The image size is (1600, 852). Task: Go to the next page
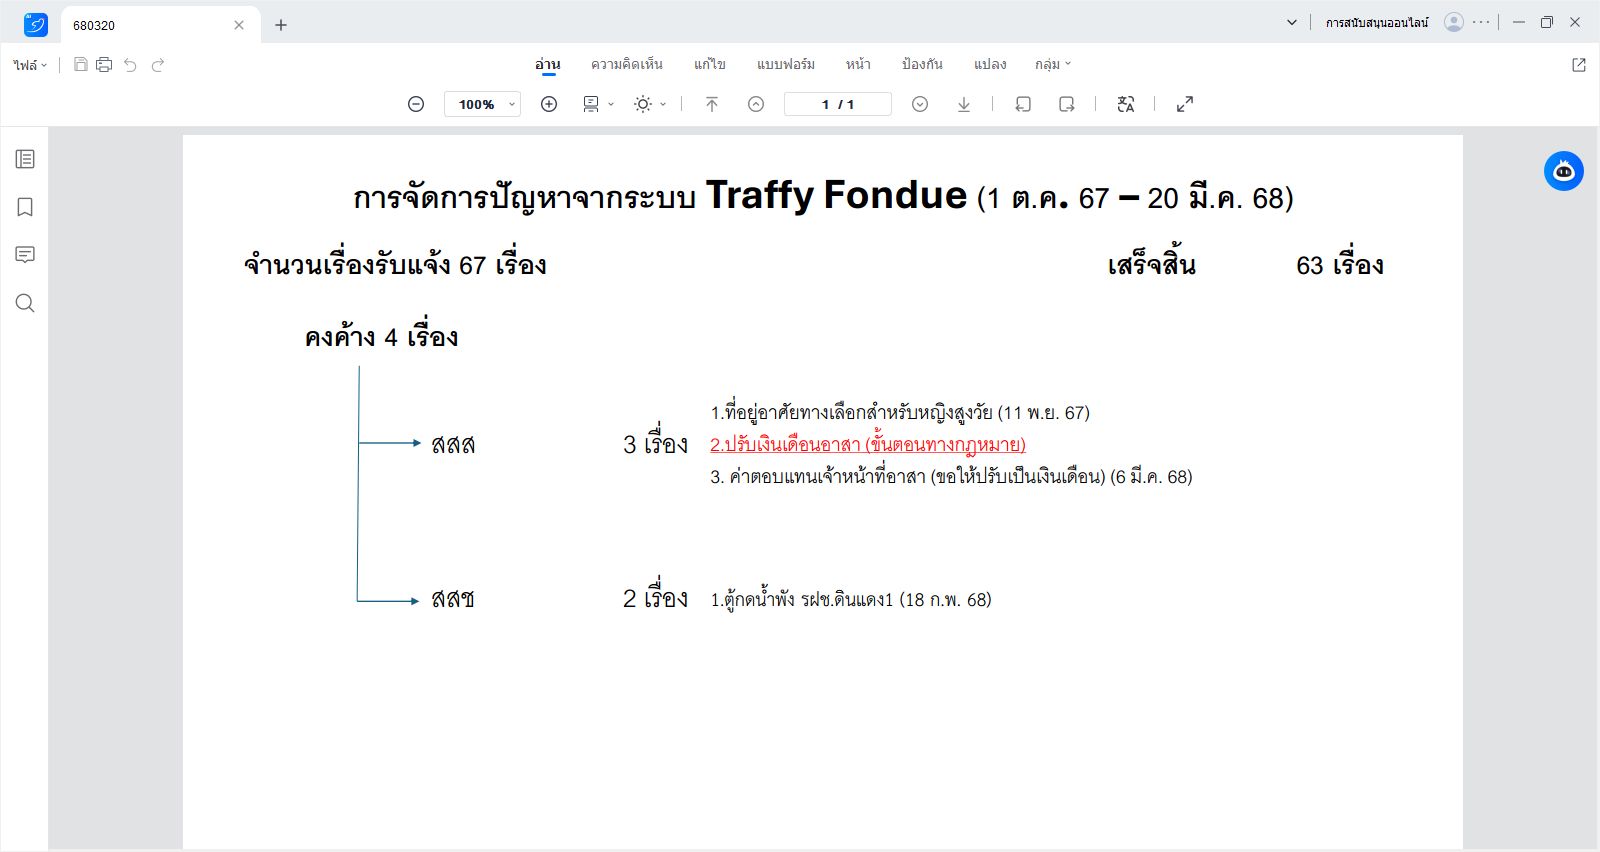click(x=920, y=104)
